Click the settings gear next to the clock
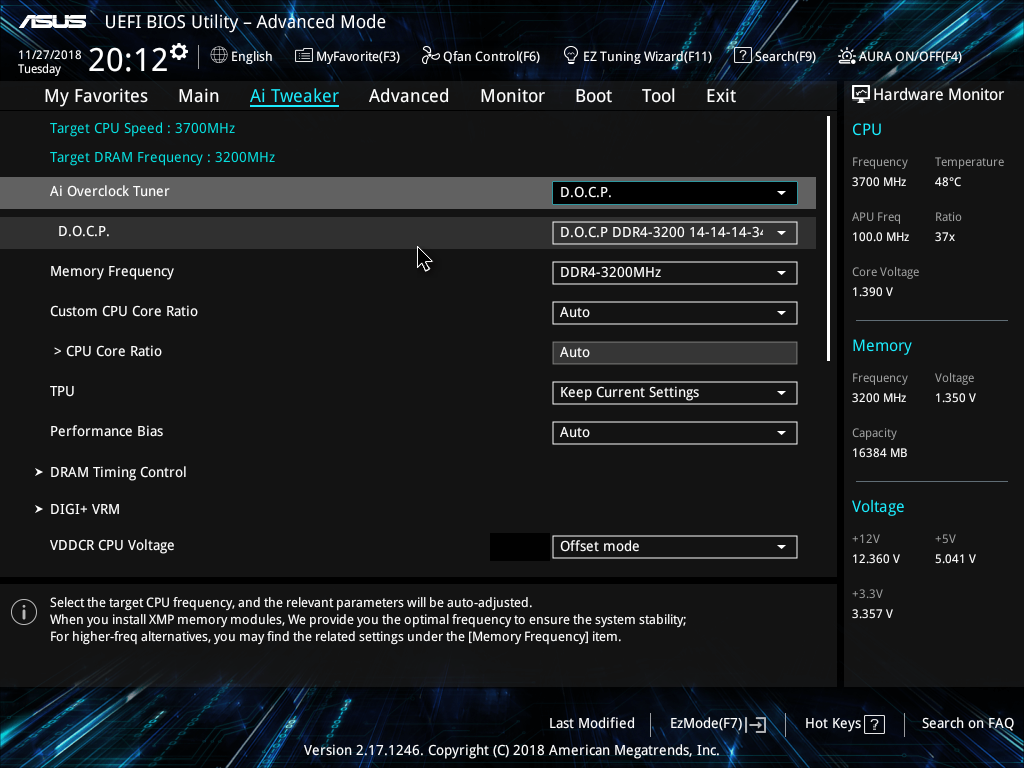 (x=179, y=52)
